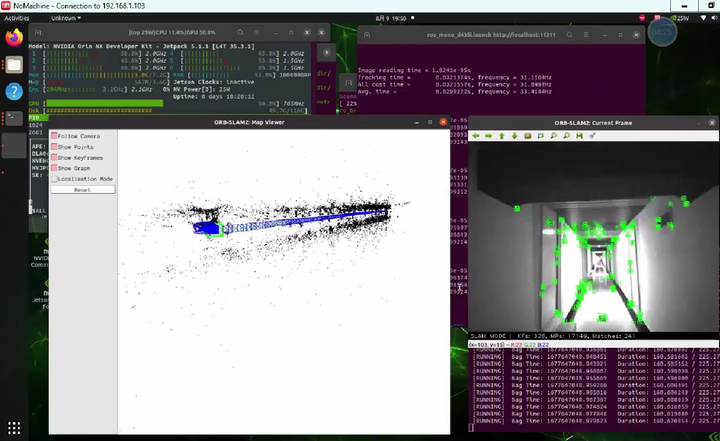
Task: Click the fit-to-window icon in Current Frame toolbar
Action: click(x=540, y=136)
